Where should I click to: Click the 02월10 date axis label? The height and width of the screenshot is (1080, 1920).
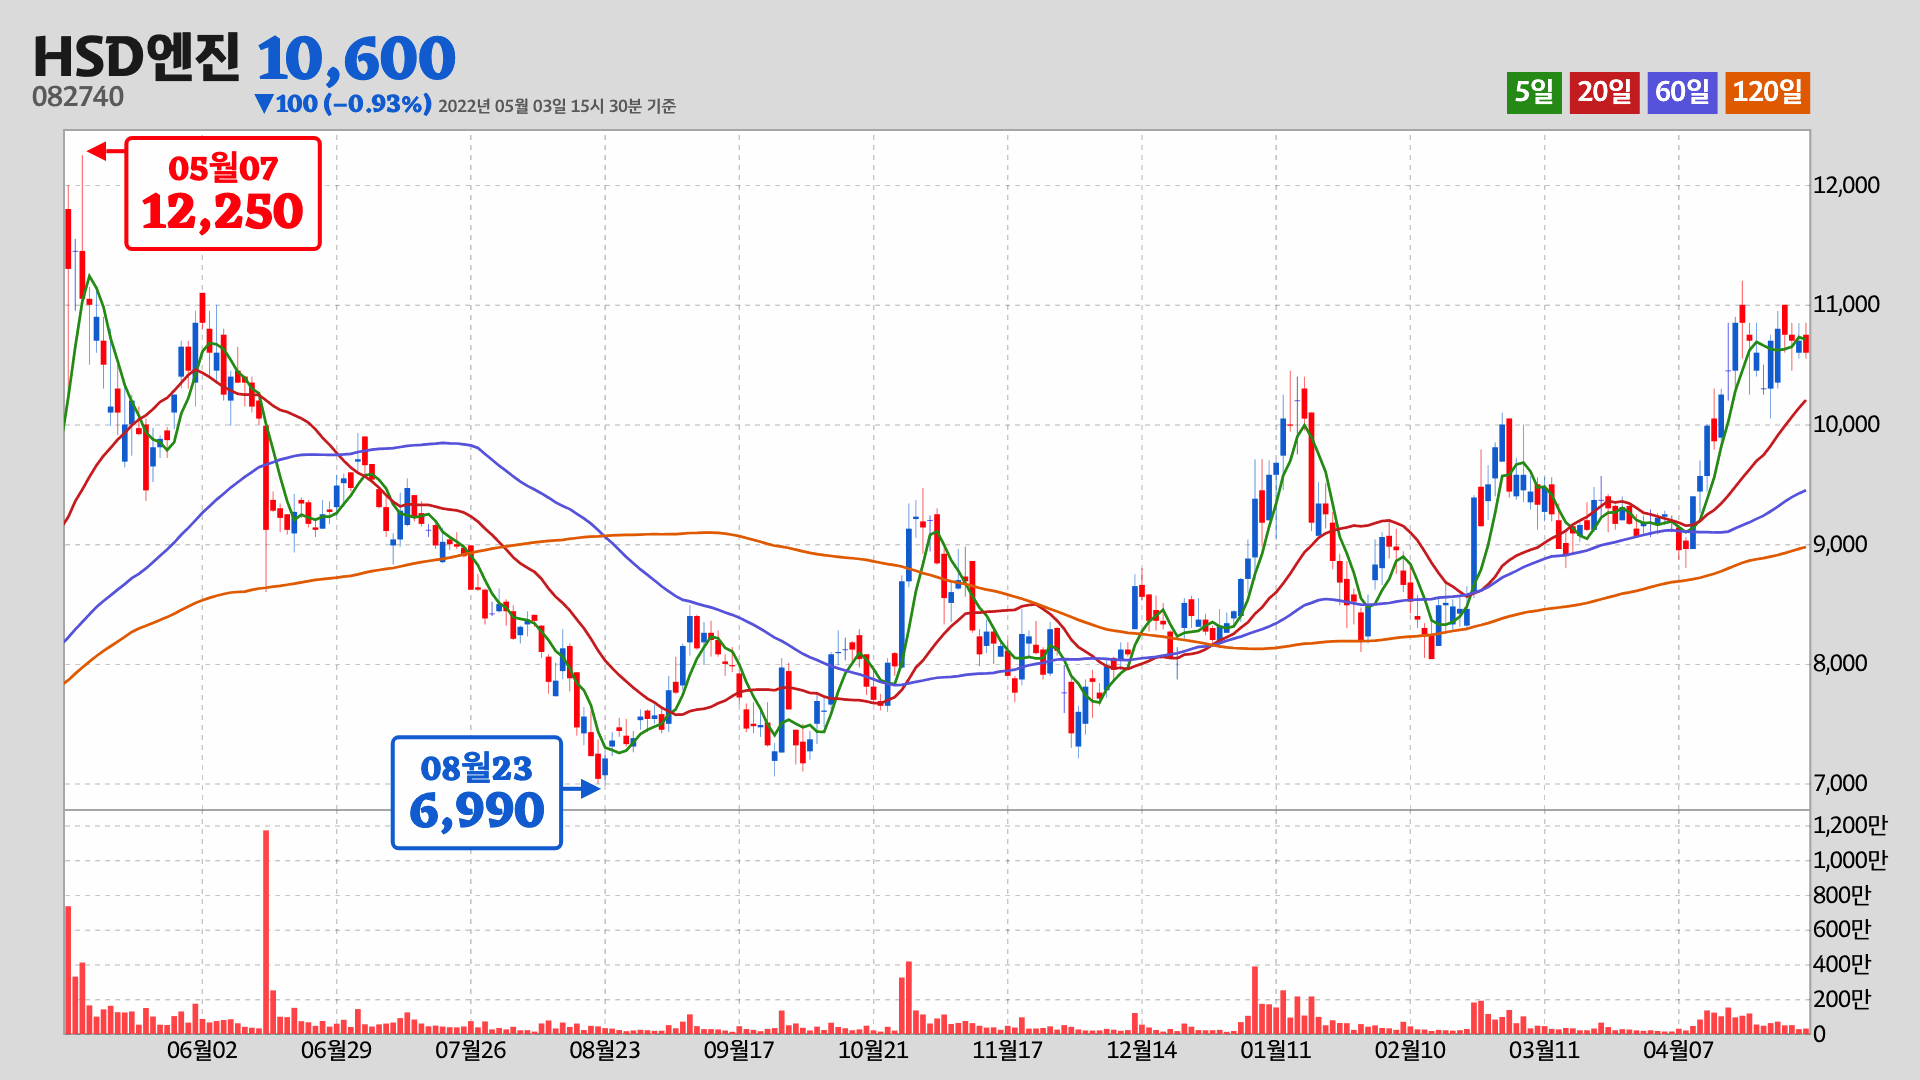[1410, 1050]
